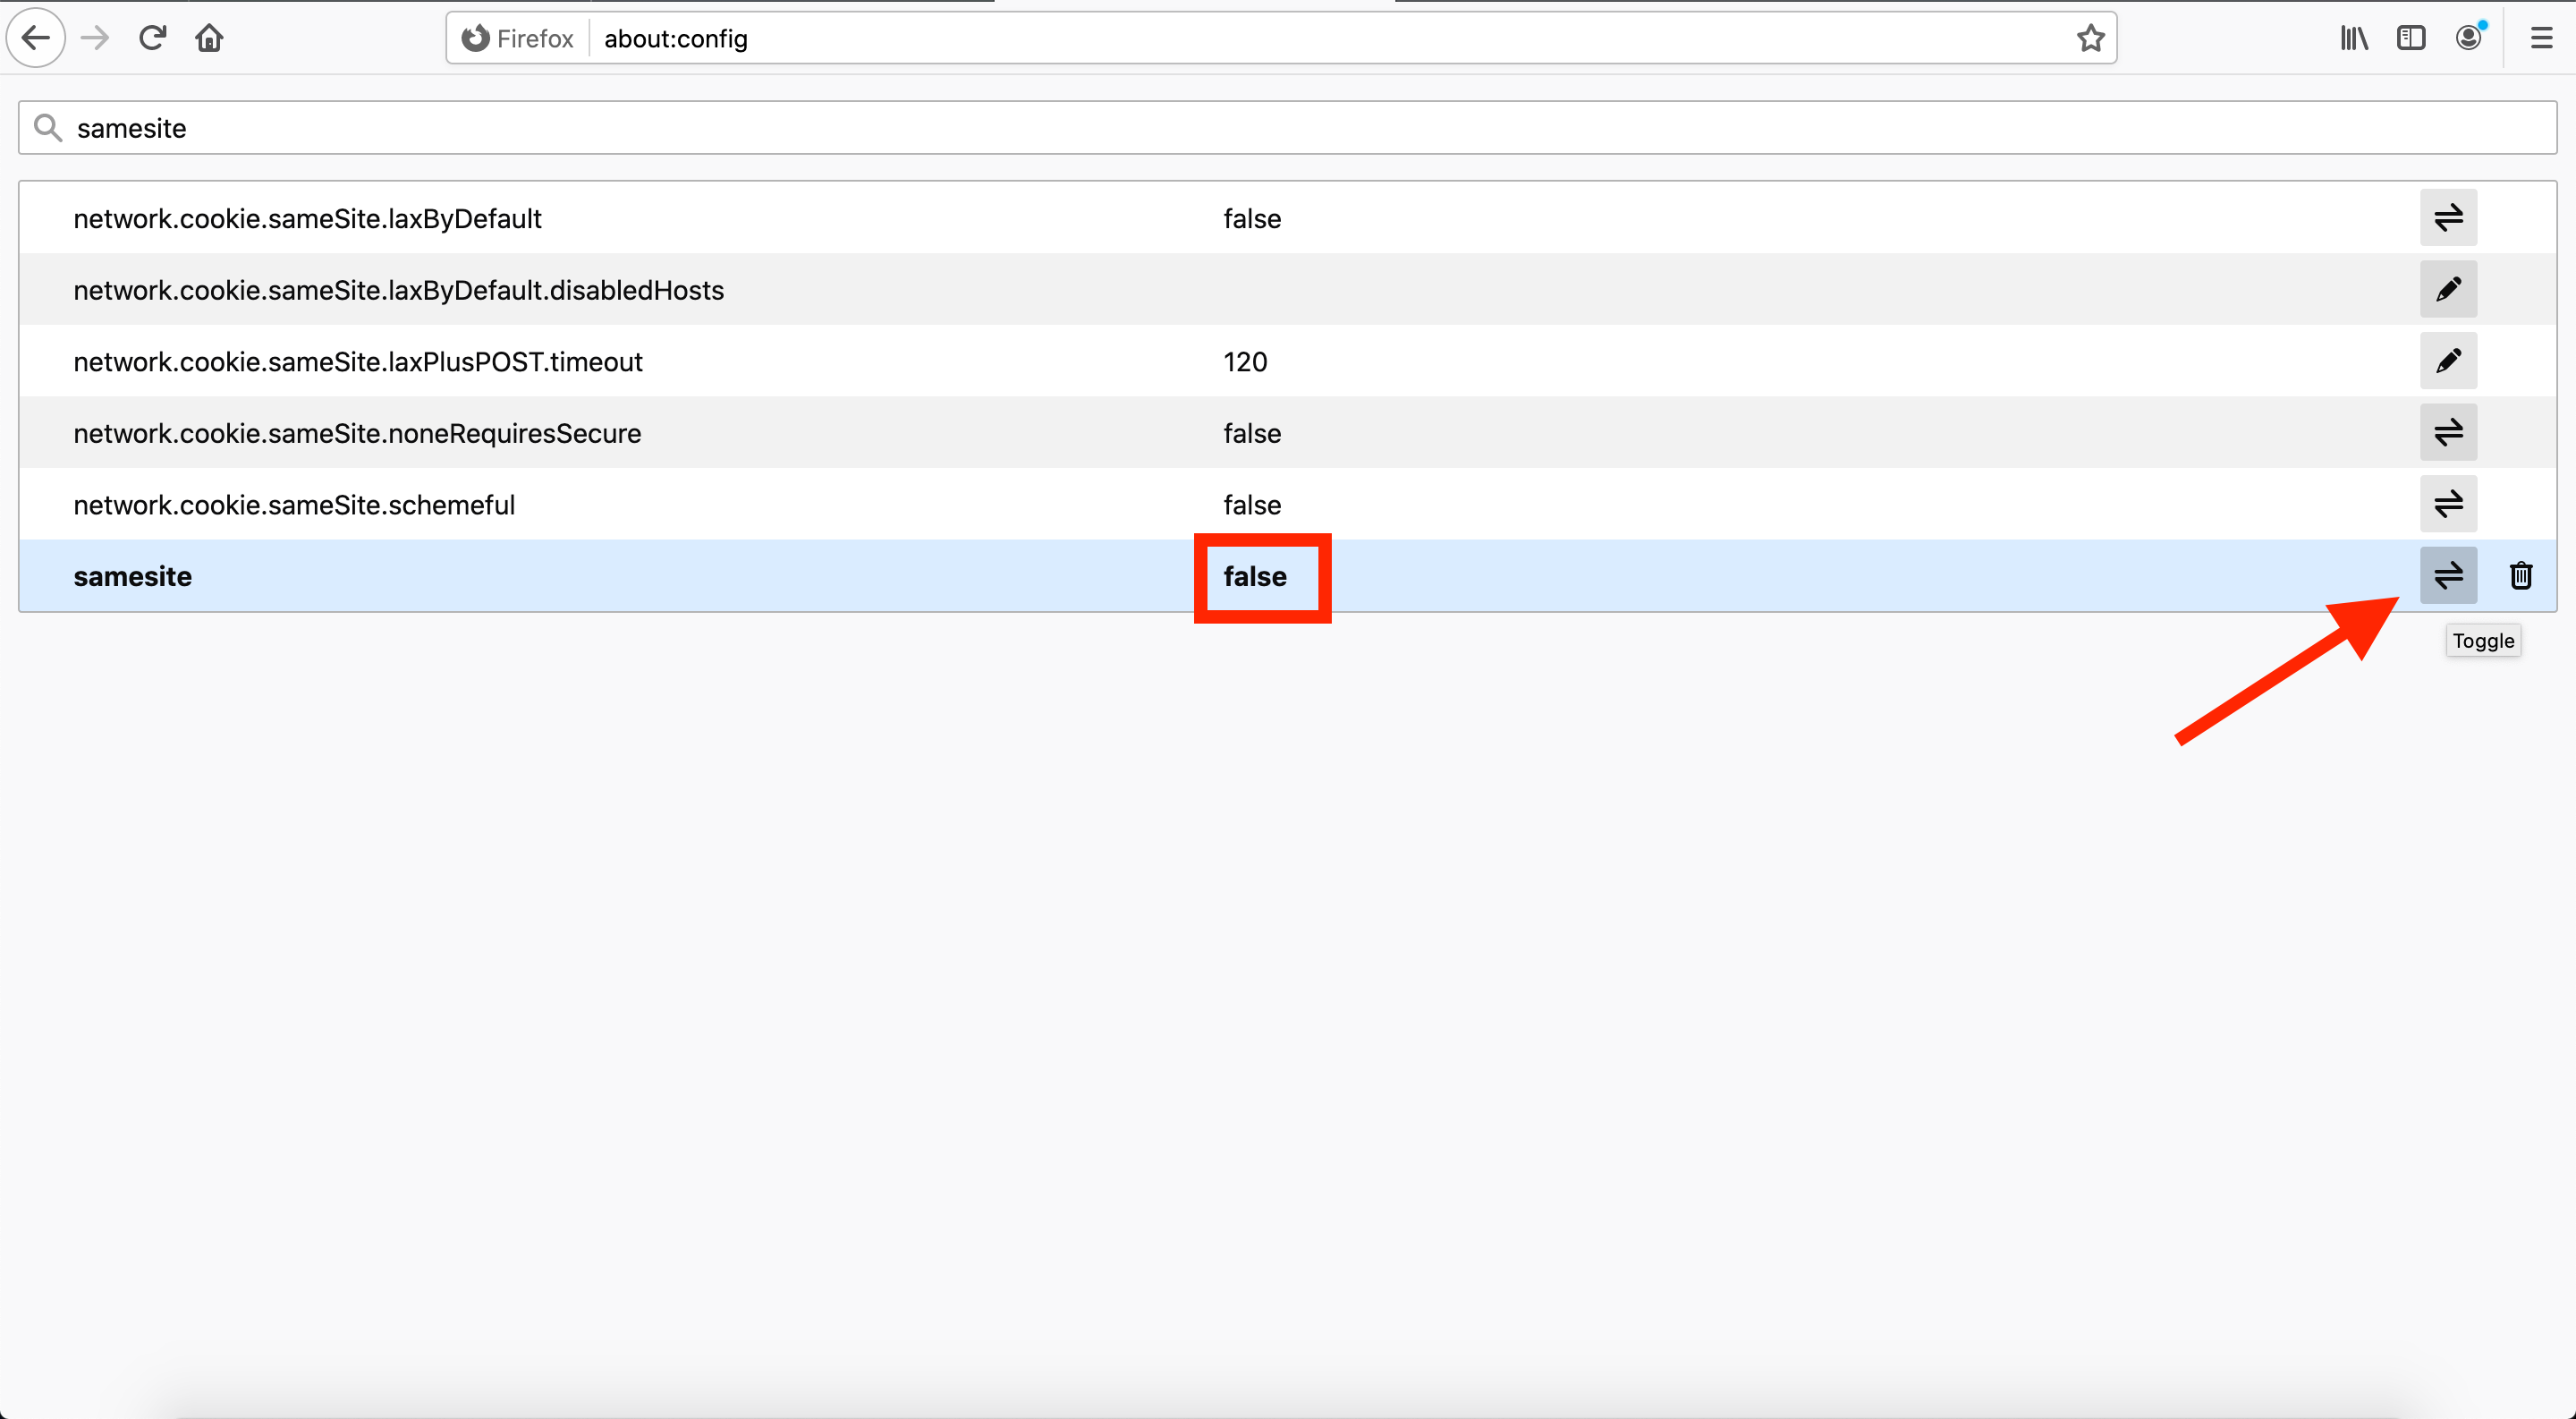The width and height of the screenshot is (2576, 1419).
Task: Go to the Home page icon
Action: (209, 38)
